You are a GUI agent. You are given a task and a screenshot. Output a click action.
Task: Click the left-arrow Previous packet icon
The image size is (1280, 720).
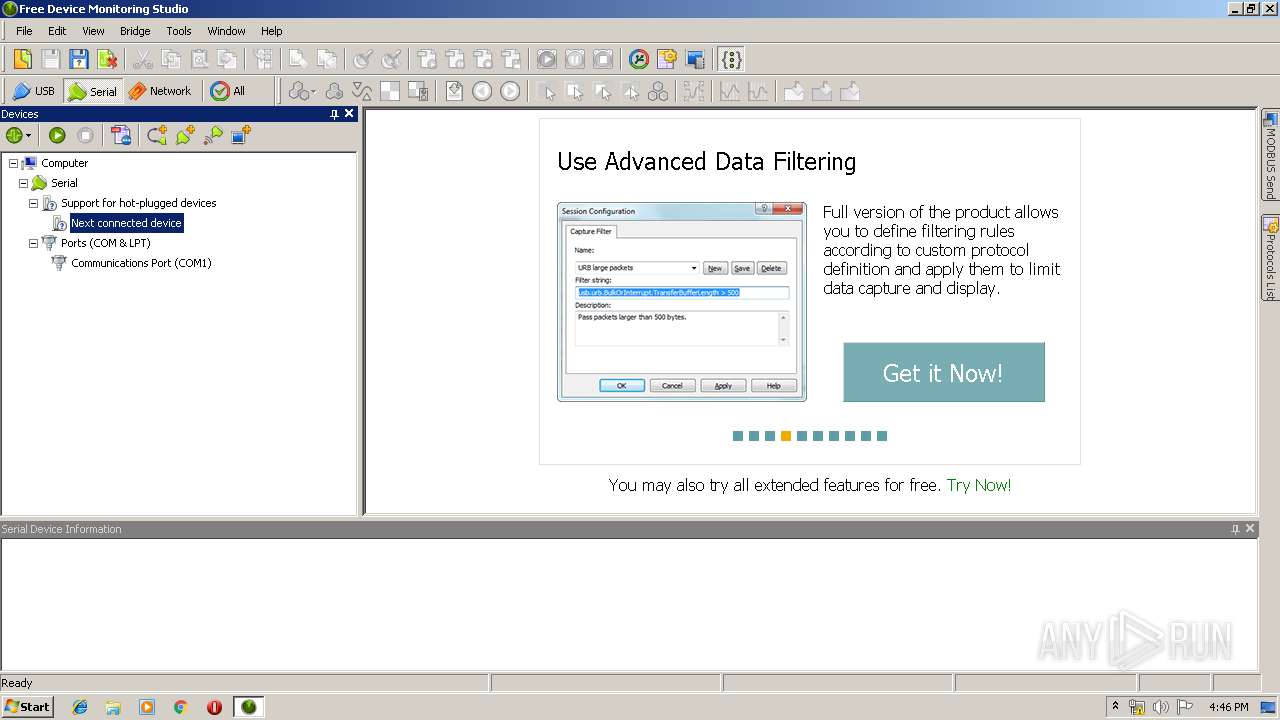(482, 91)
